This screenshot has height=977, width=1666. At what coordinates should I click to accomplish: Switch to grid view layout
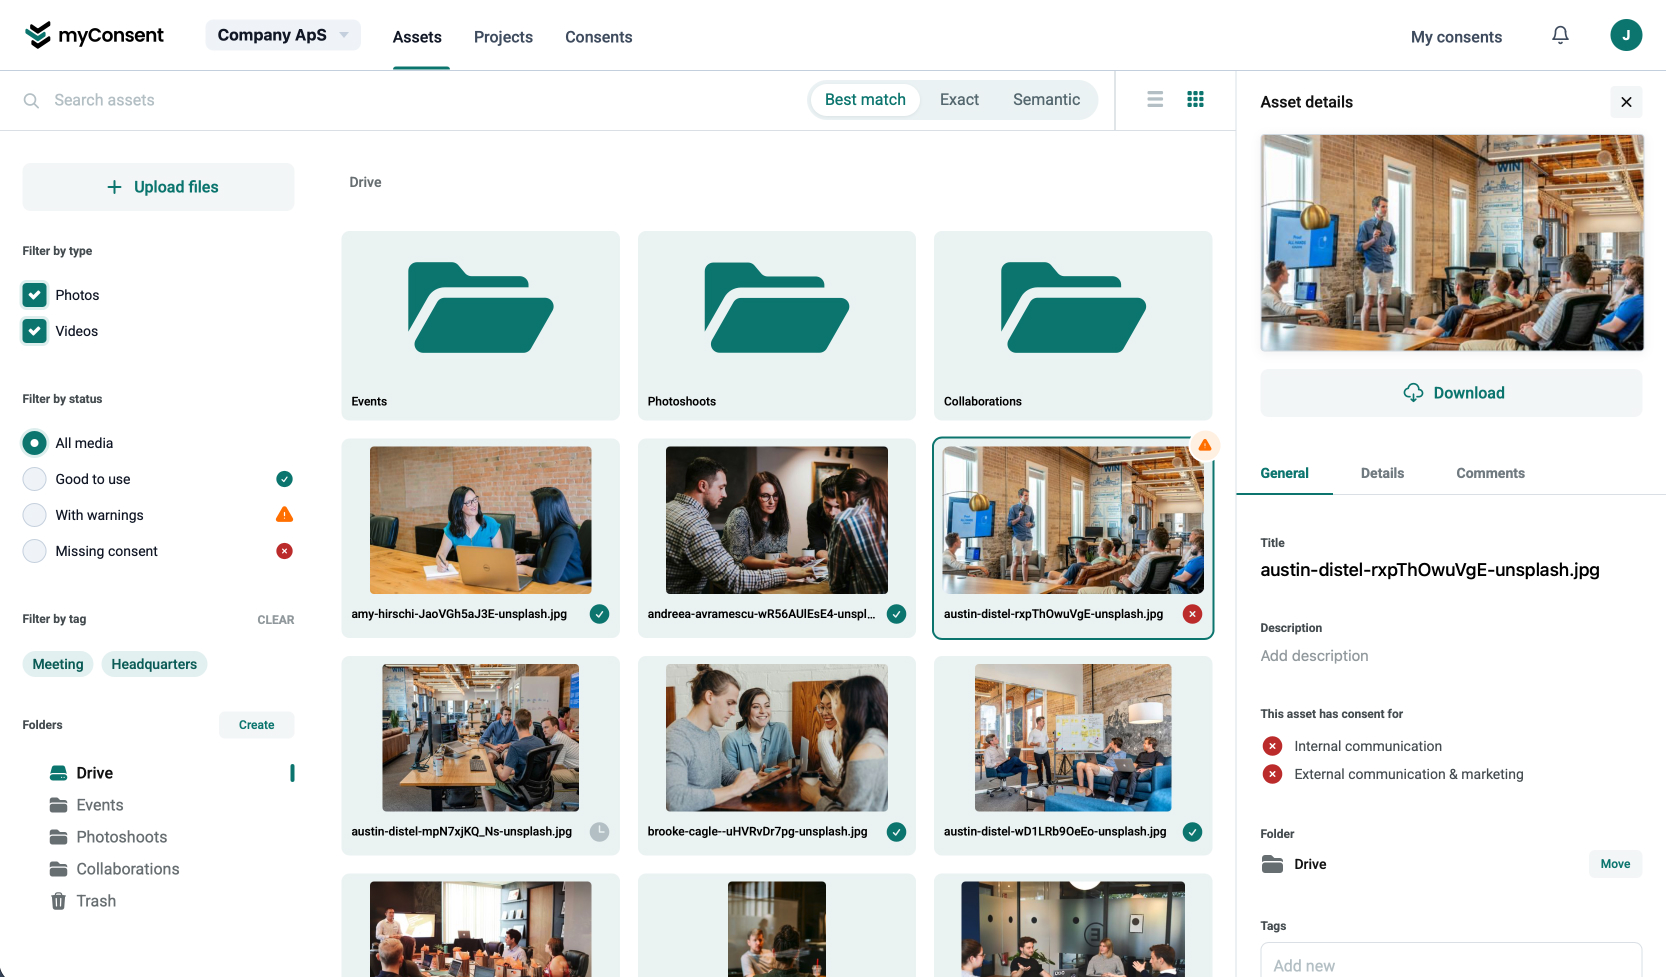[1195, 99]
